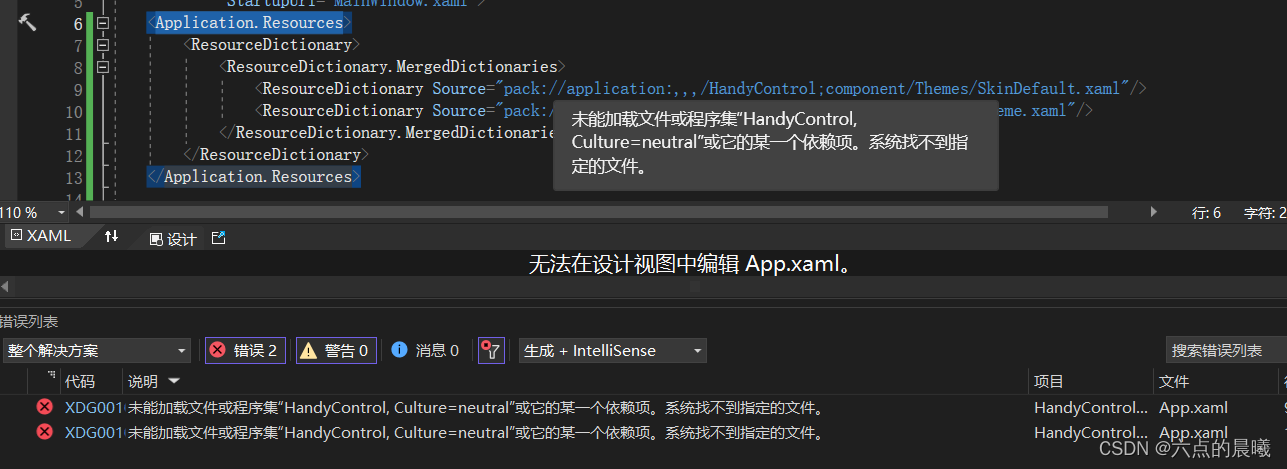Toggle the 消息 0 messages filter
1287x469 pixels.
point(426,350)
